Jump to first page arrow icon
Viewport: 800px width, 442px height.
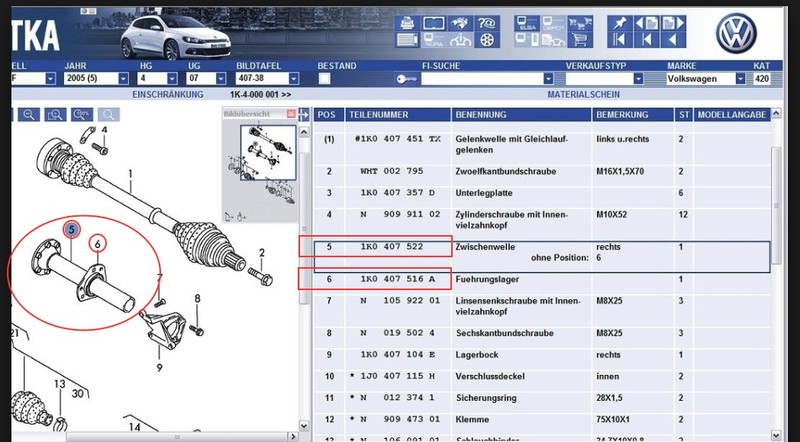(621, 41)
